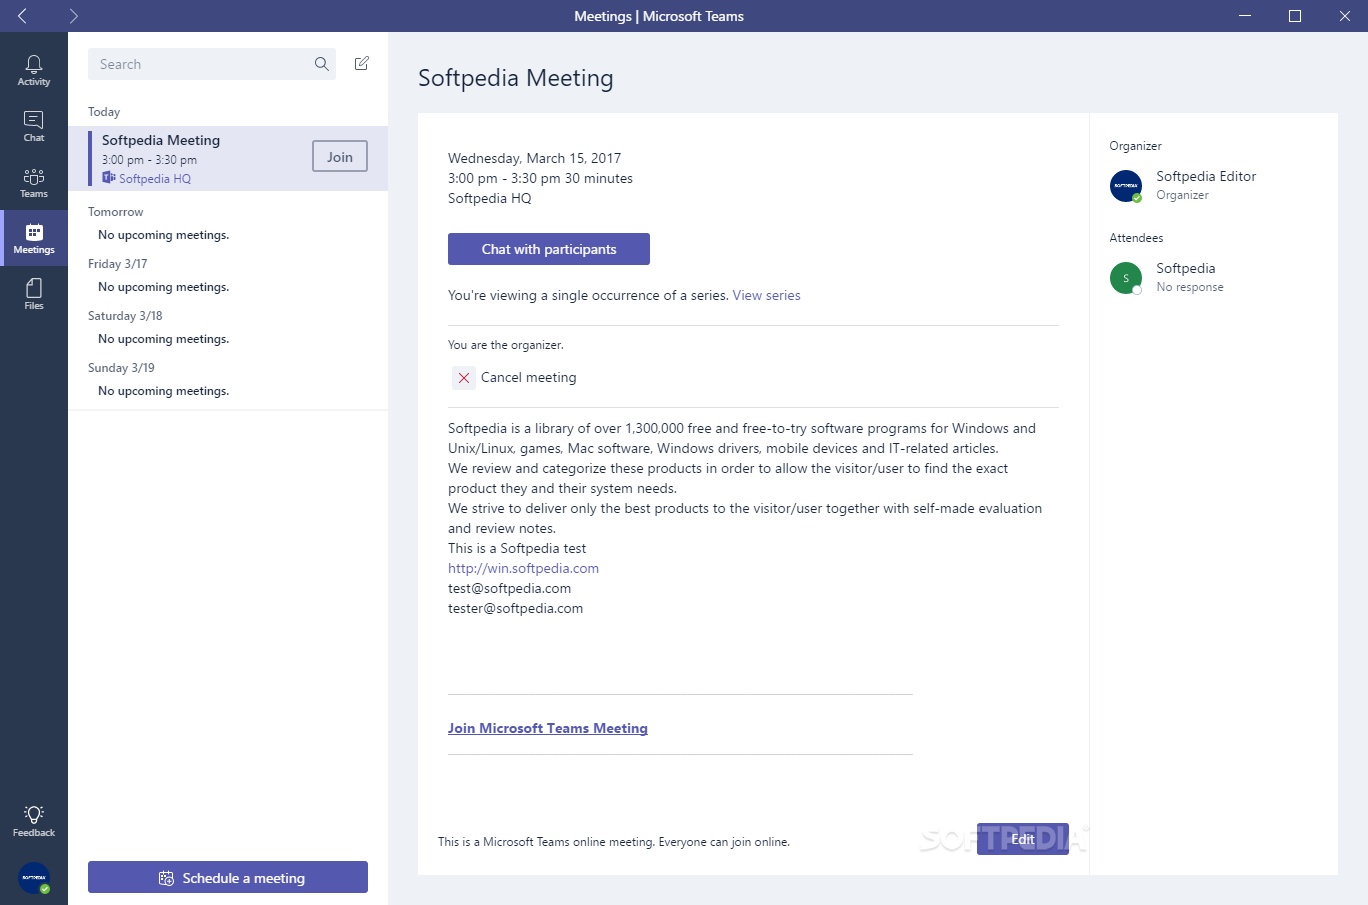Click the Softpedia Editor name

coord(1206,176)
